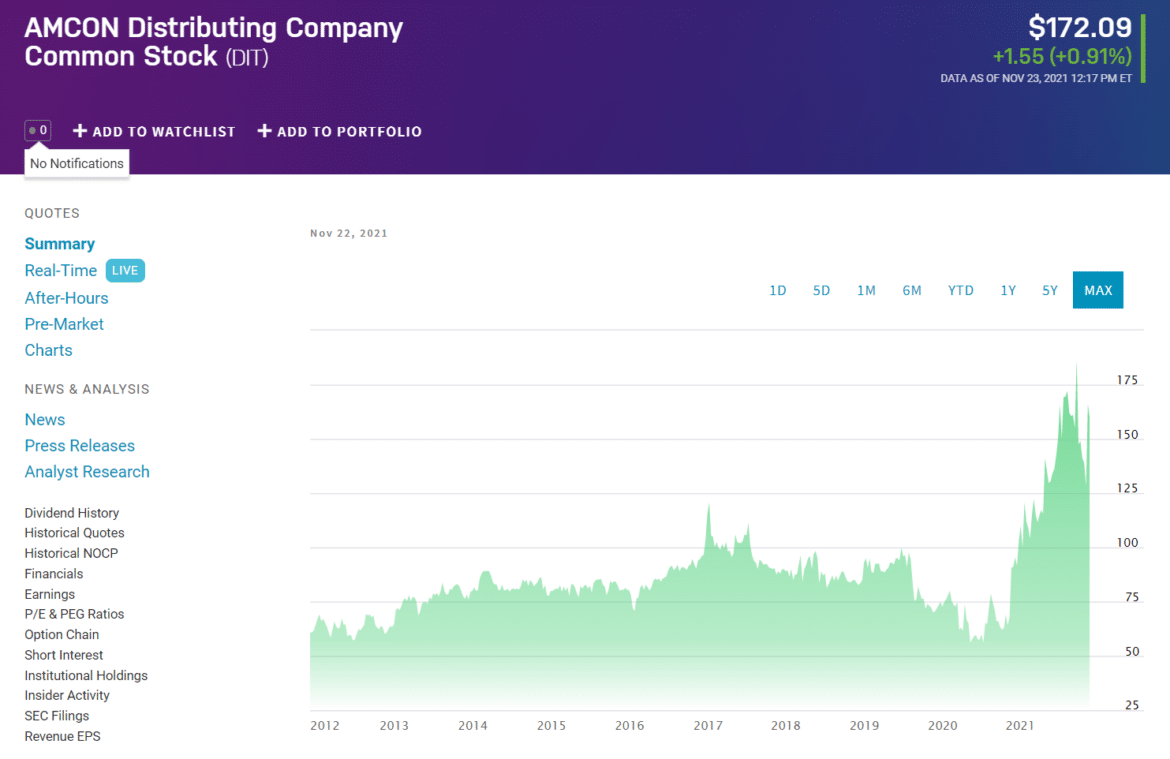
Task: Select the YTD chart period
Action: pos(960,290)
